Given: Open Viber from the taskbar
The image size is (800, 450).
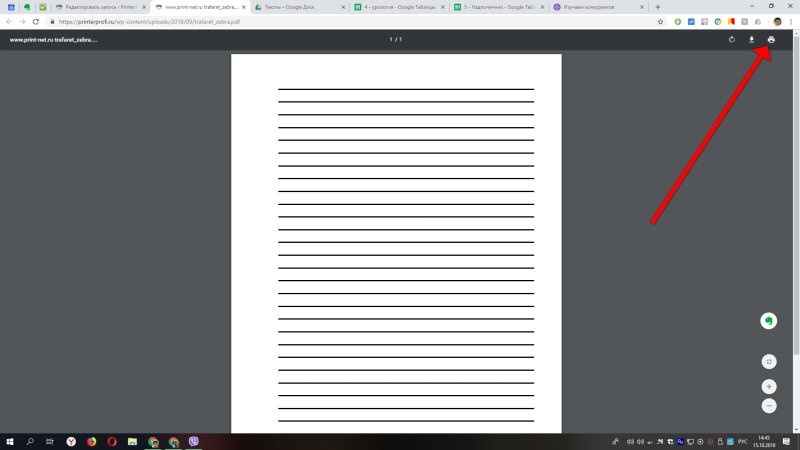Looking at the screenshot, I should (194, 441).
